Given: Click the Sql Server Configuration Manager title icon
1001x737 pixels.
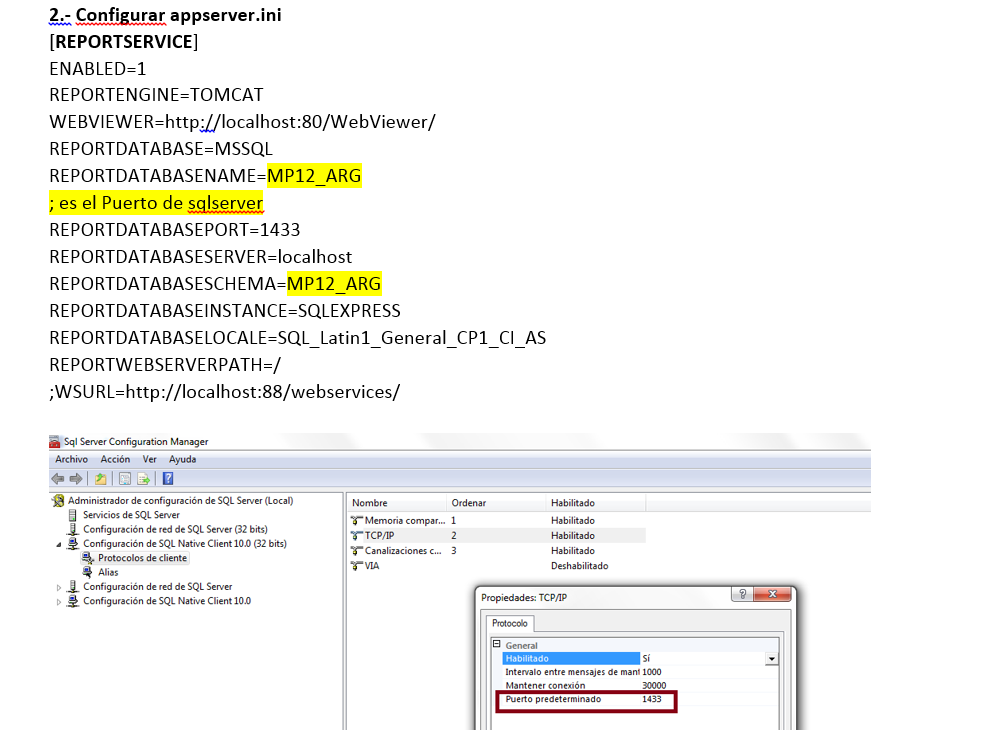Looking at the screenshot, I should coord(55,441).
